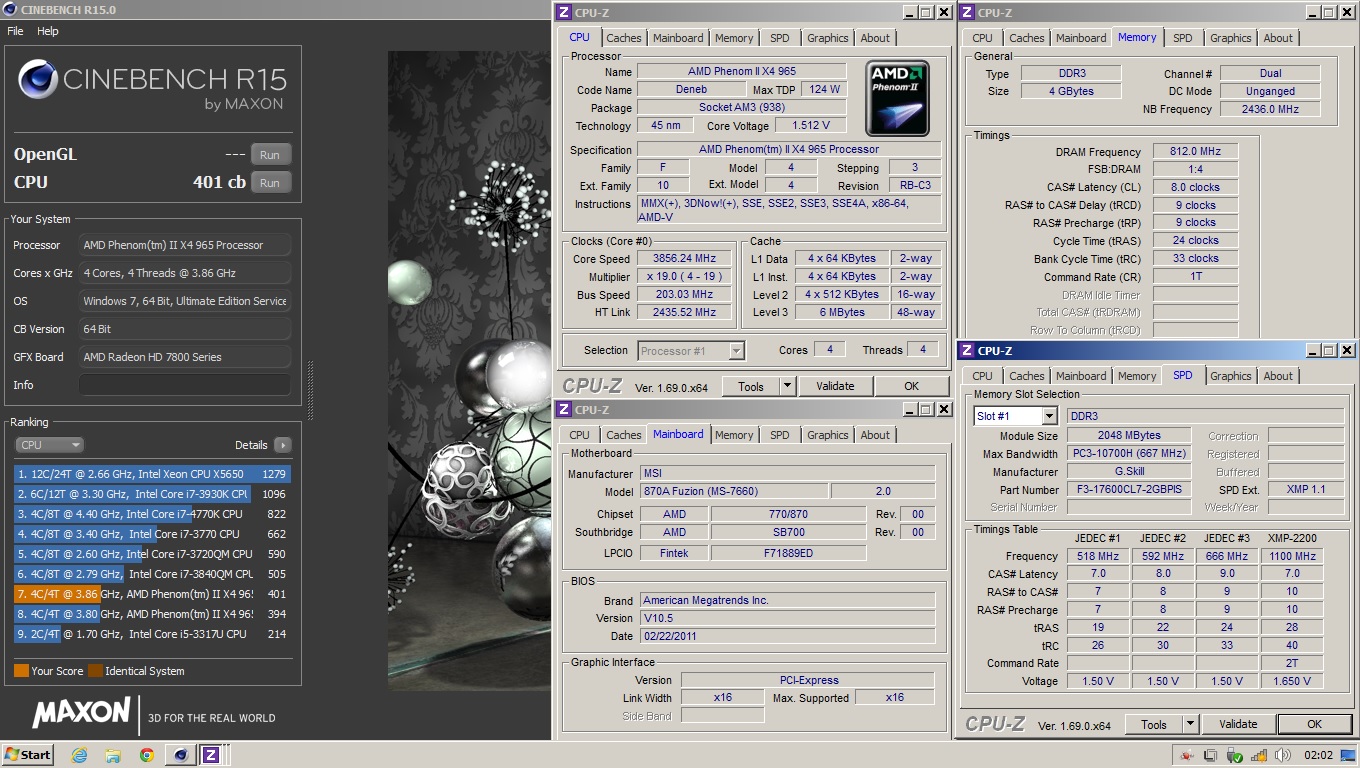This screenshot has width=1360, height=768.
Task: Click Validate in SPD CPU-Z window
Action: pyautogui.click(x=1238, y=724)
